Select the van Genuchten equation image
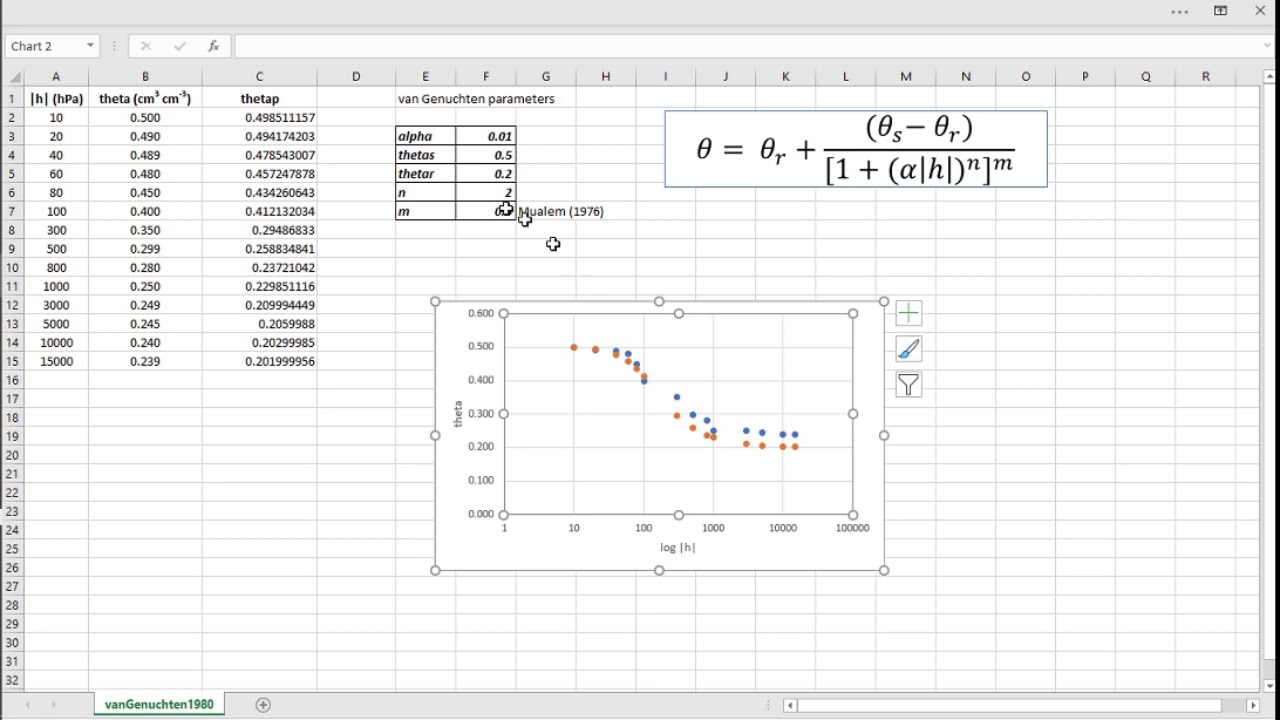The image size is (1280, 720). [856, 149]
